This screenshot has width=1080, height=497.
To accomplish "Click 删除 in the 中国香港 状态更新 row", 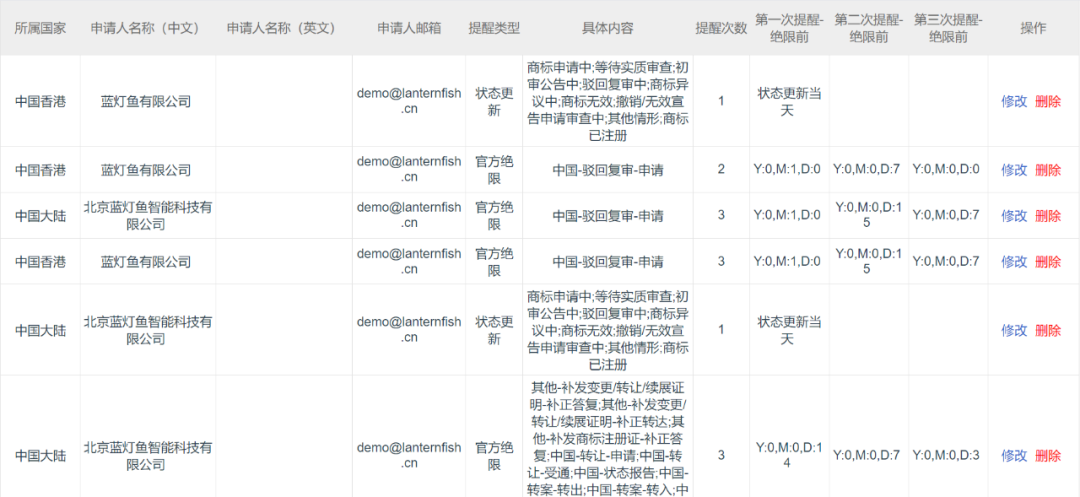I will 1048,101.
